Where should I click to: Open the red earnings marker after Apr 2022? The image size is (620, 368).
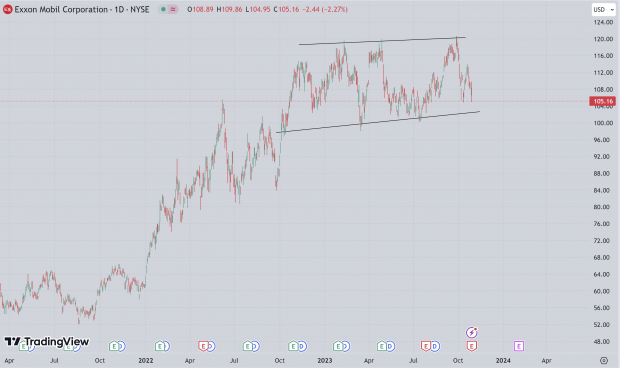coord(203,347)
